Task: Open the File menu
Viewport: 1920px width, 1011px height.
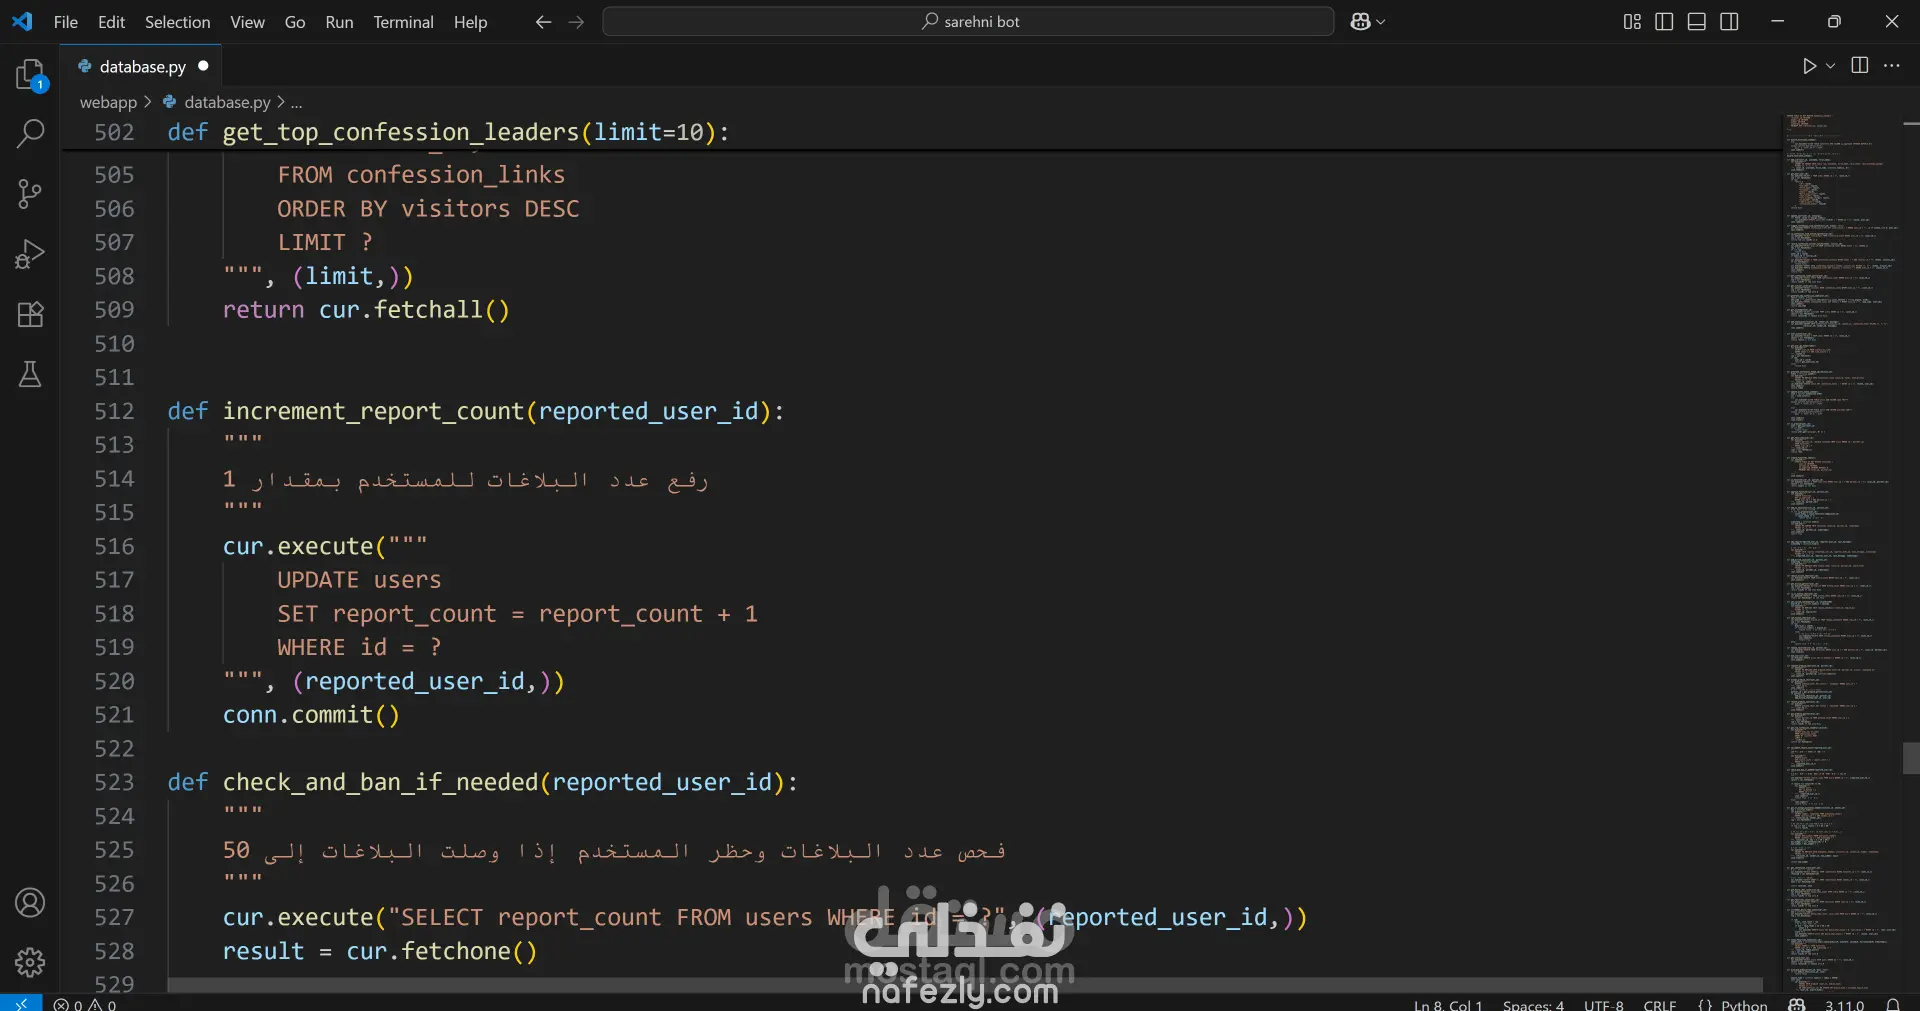Action: tap(66, 21)
